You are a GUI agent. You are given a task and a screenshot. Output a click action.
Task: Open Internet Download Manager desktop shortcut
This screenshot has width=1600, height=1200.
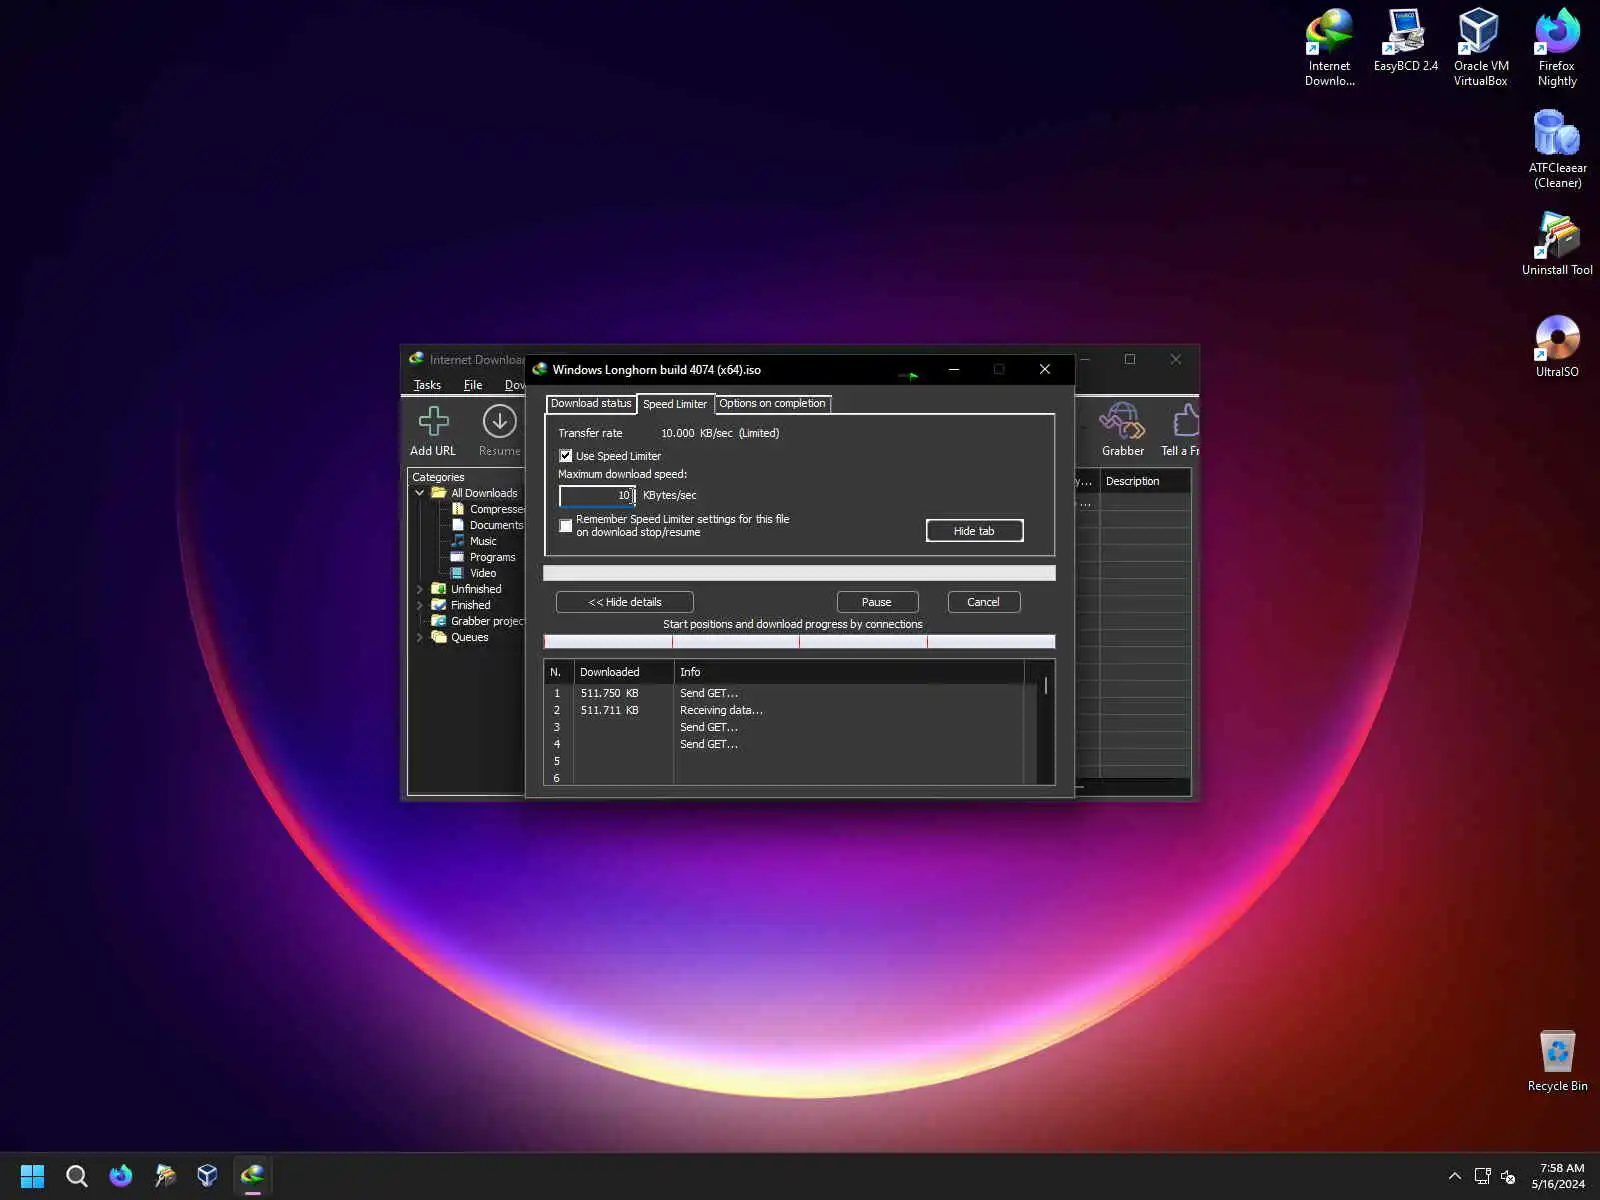1329,48
